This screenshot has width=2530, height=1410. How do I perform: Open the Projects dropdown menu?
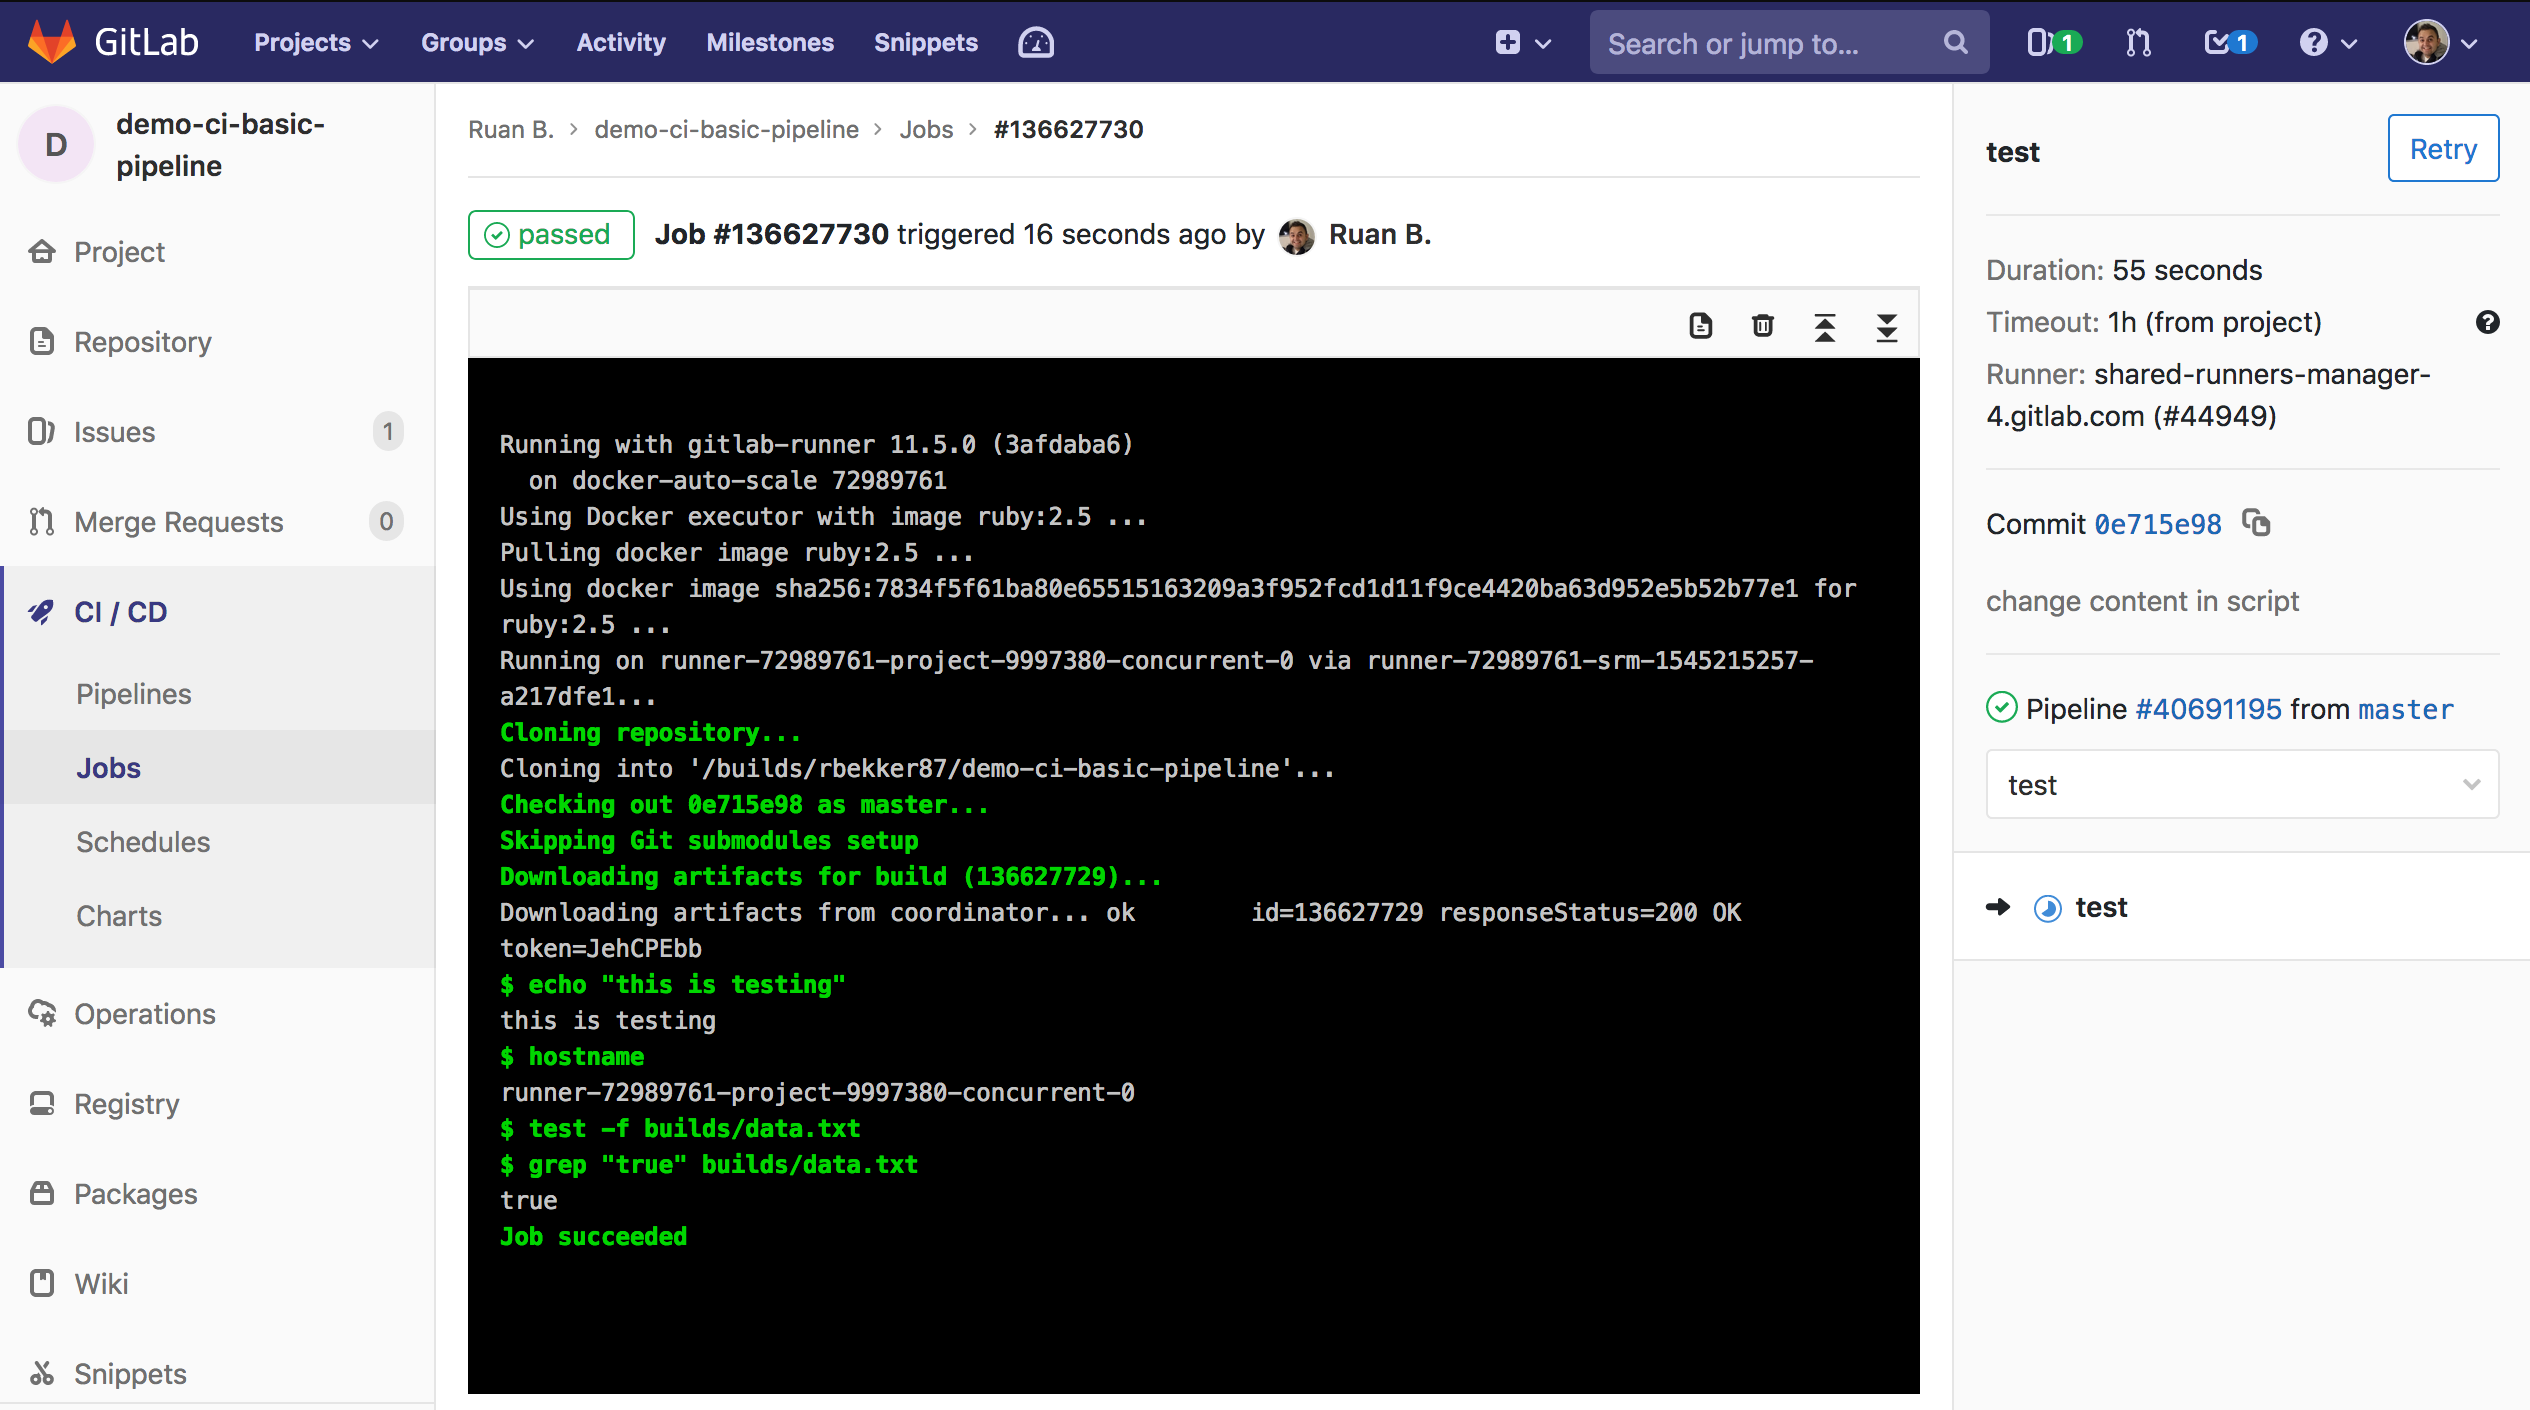[x=313, y=43]
